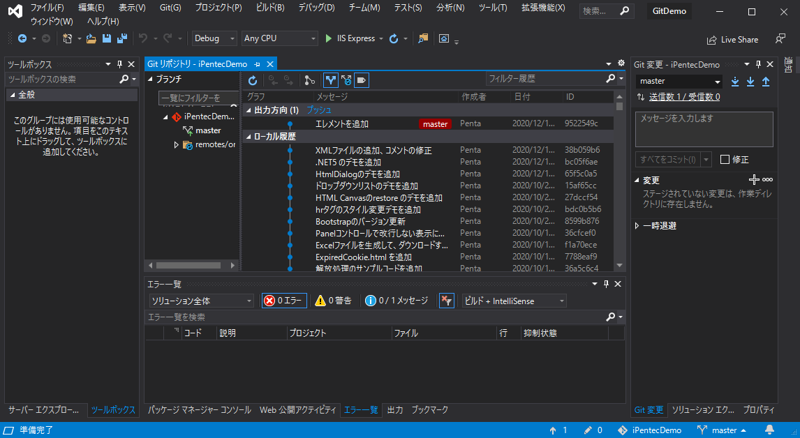Toggle the 0/1 メッセージ messages filter

coord(396,301)
